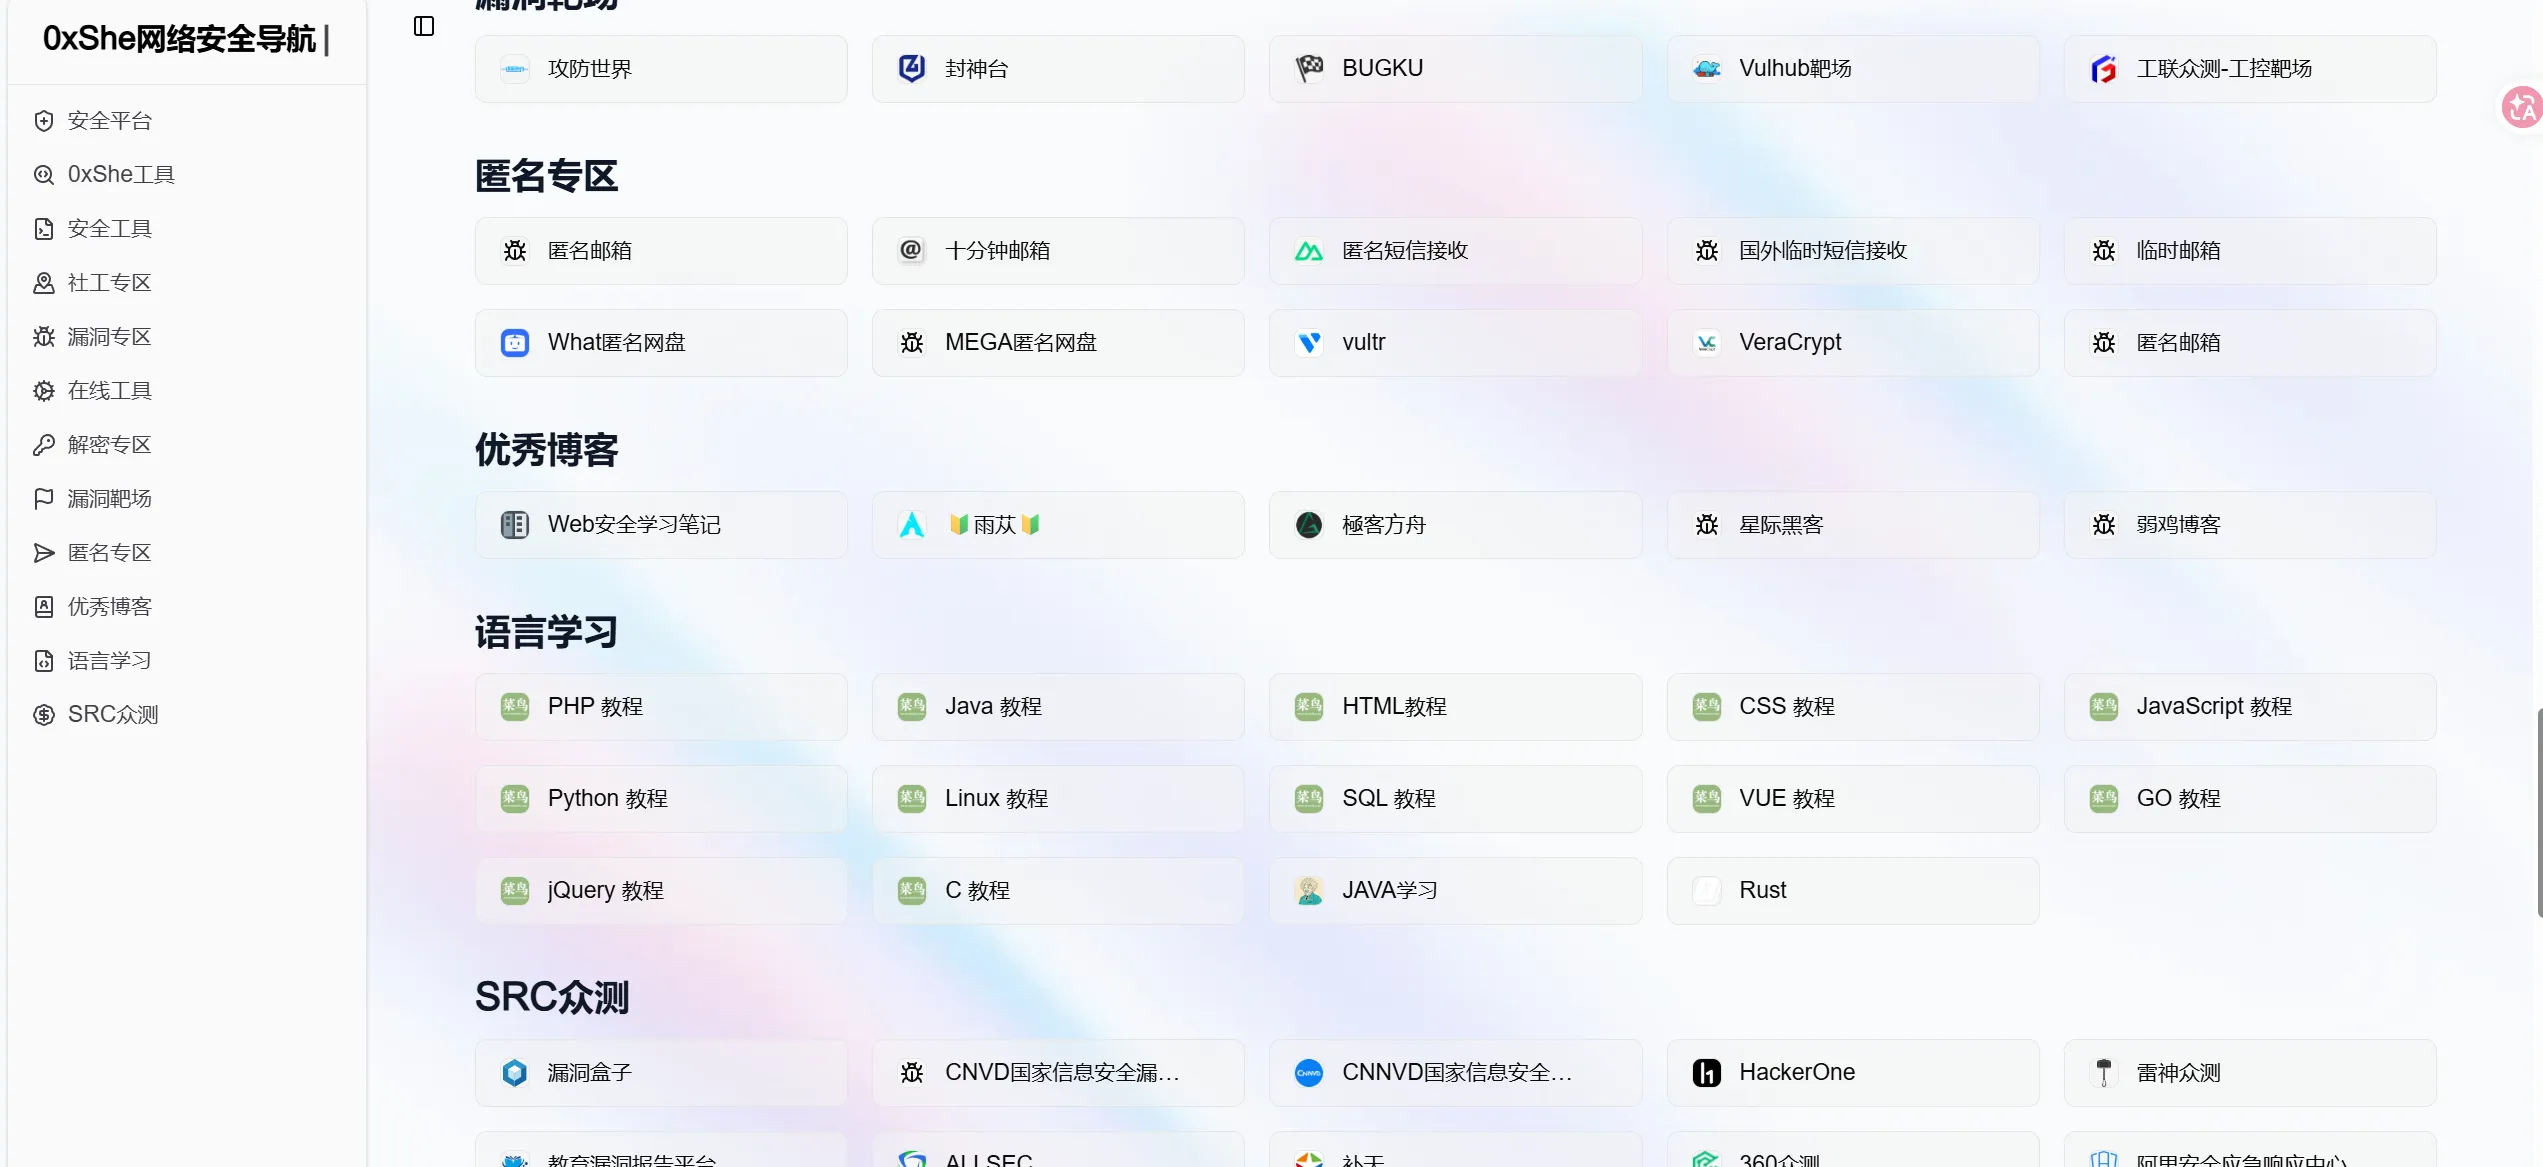
Task: Open the 攻防世界 card
Action: click(661, 69)
